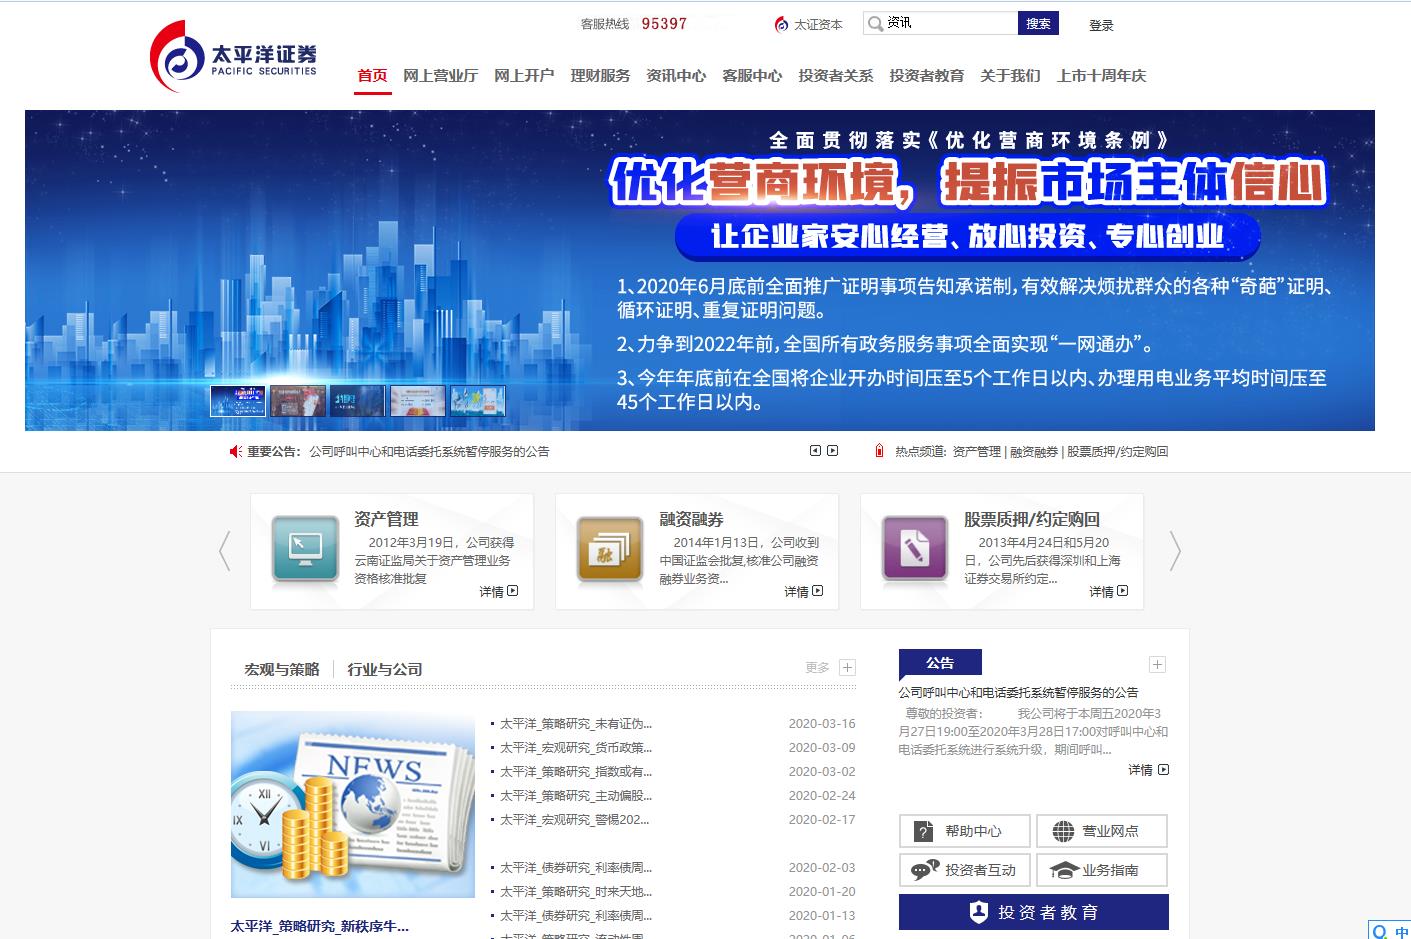
Task: Select first banner thumbnail
Action: [x=238, y=400]
